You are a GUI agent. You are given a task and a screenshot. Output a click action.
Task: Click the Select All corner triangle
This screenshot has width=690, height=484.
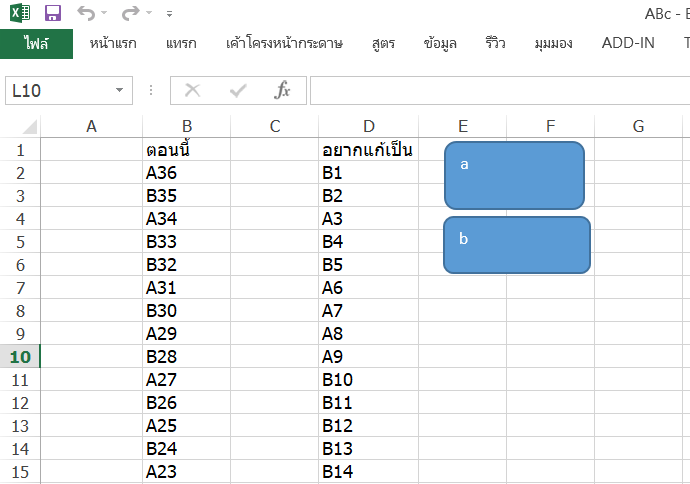coord(30,127)
